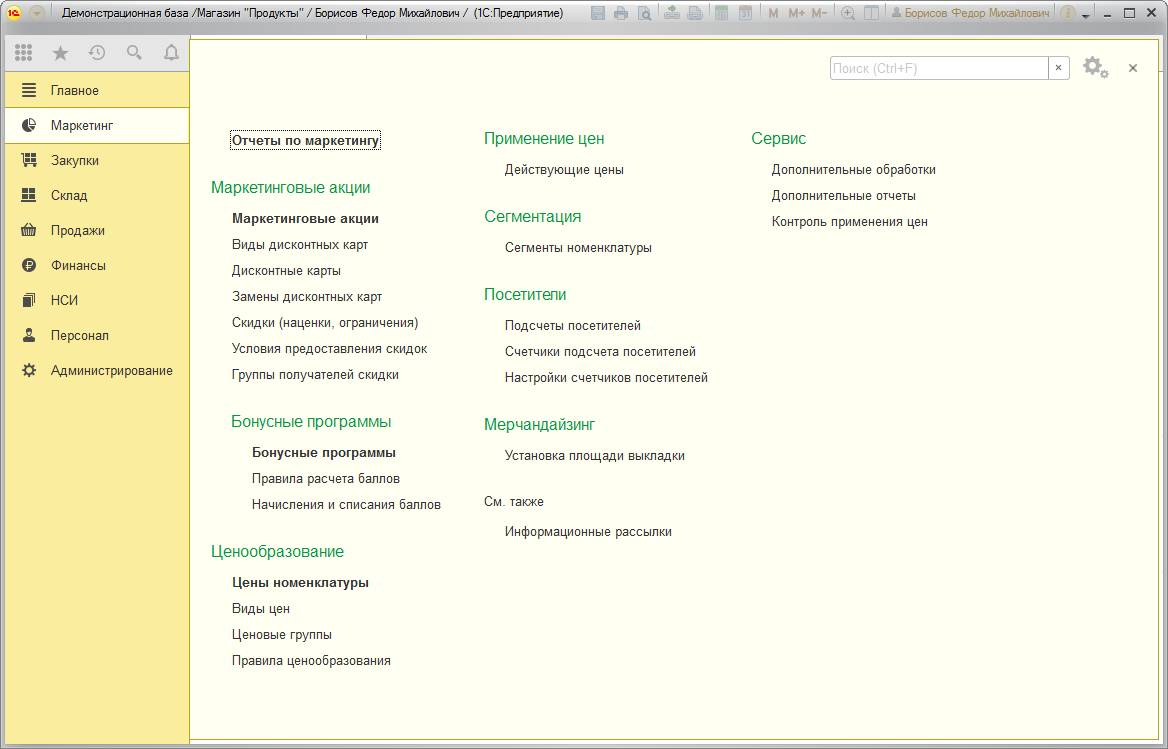1168x749 pixels.
Task: Open Контроль применения цен link
Action: [849, 221]
